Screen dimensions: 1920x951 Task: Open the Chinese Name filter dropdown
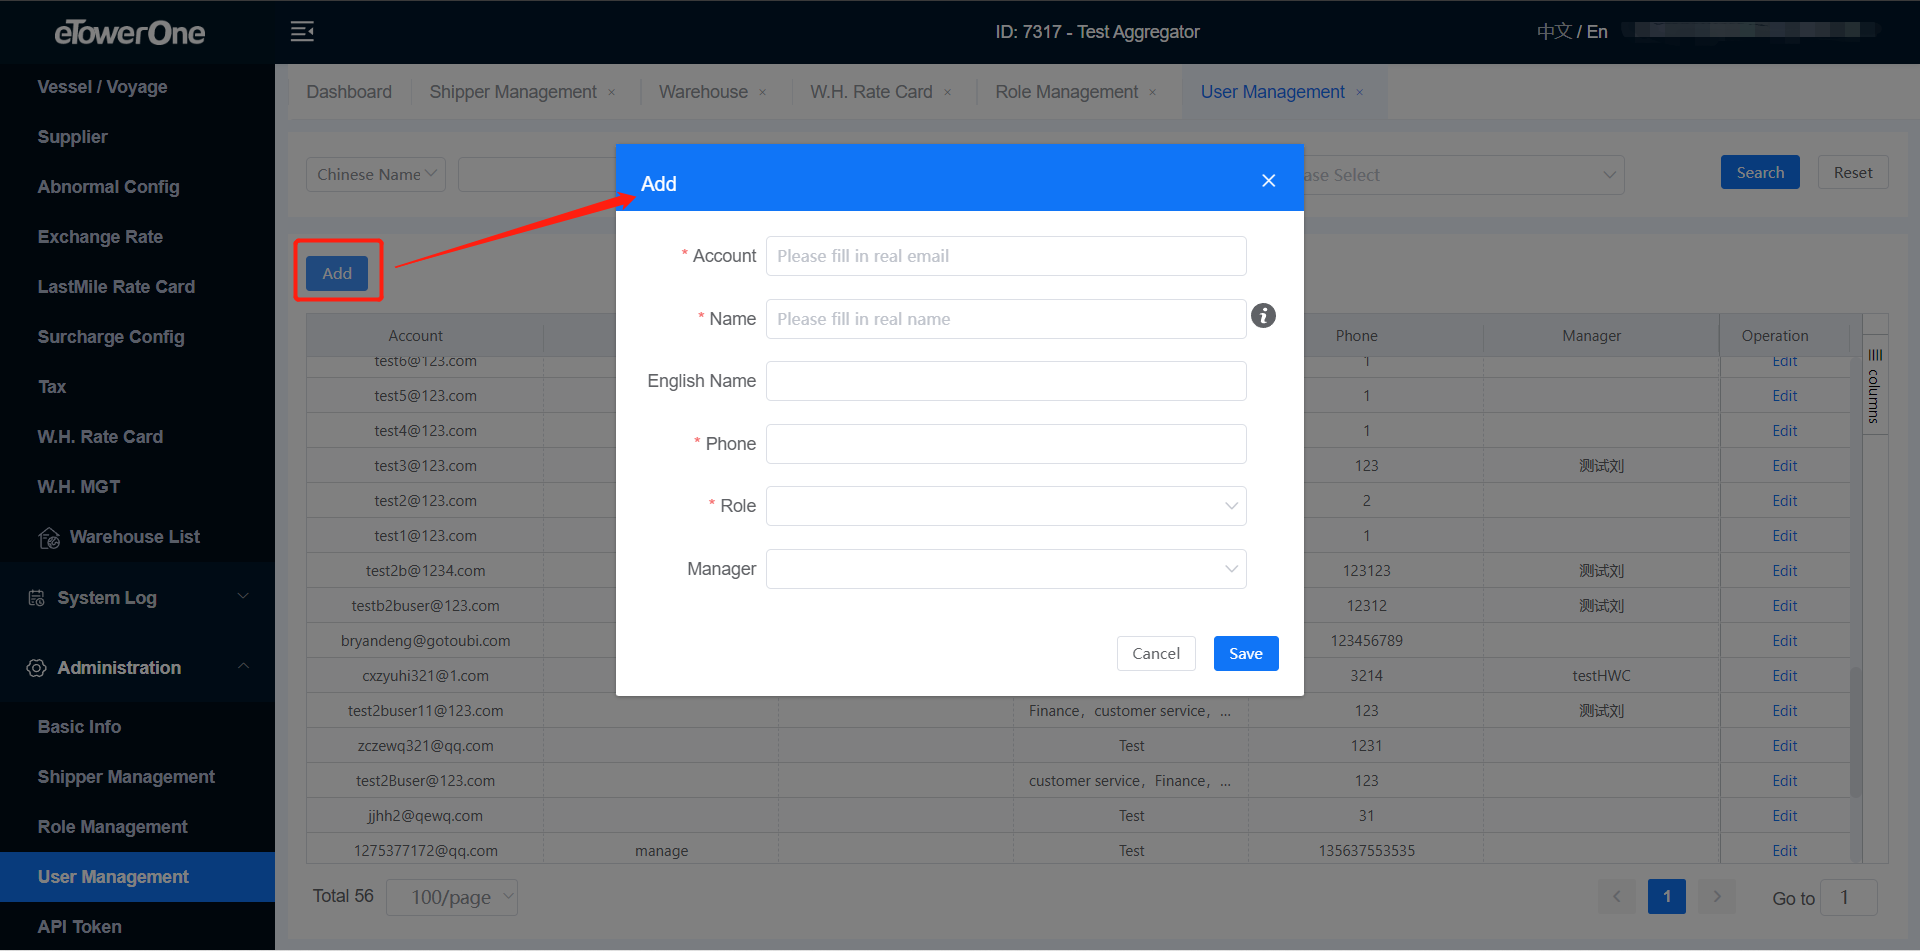tap(376, 174)
